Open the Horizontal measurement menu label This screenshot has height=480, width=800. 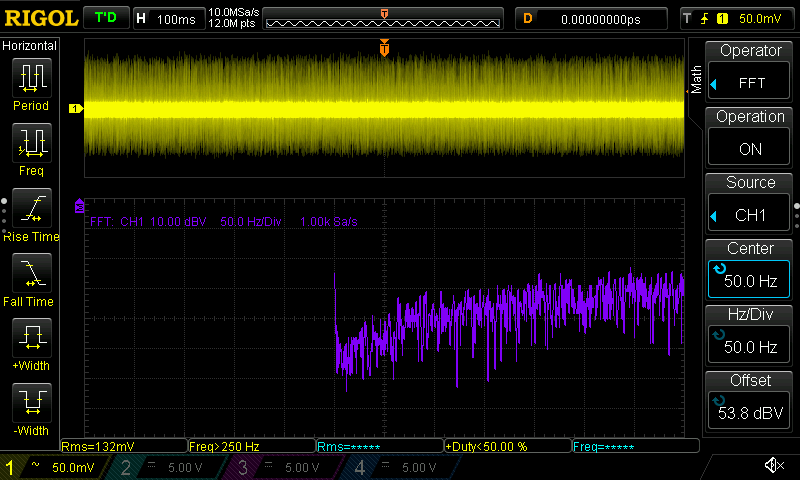pyautogui.click(x=31, y=46)
